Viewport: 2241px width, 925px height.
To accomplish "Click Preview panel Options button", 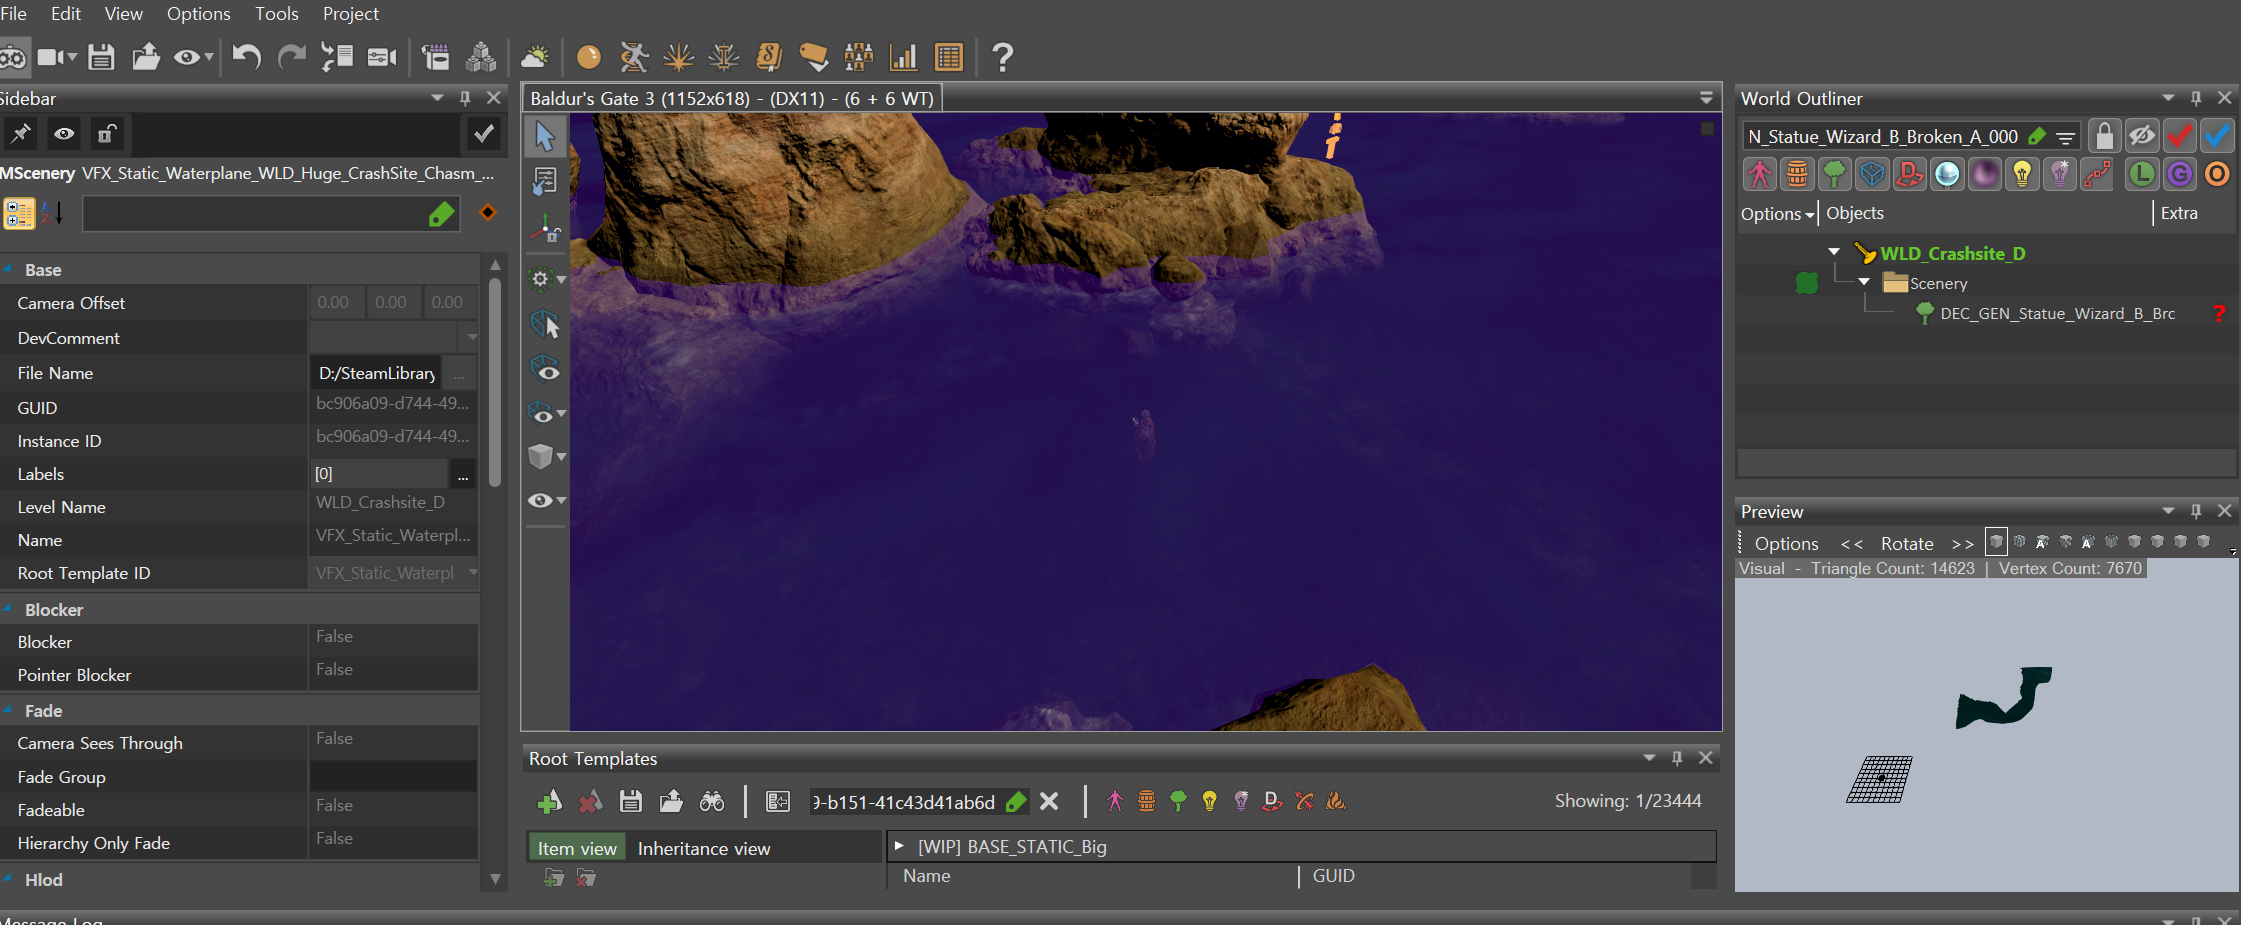I will [1786, 543].
